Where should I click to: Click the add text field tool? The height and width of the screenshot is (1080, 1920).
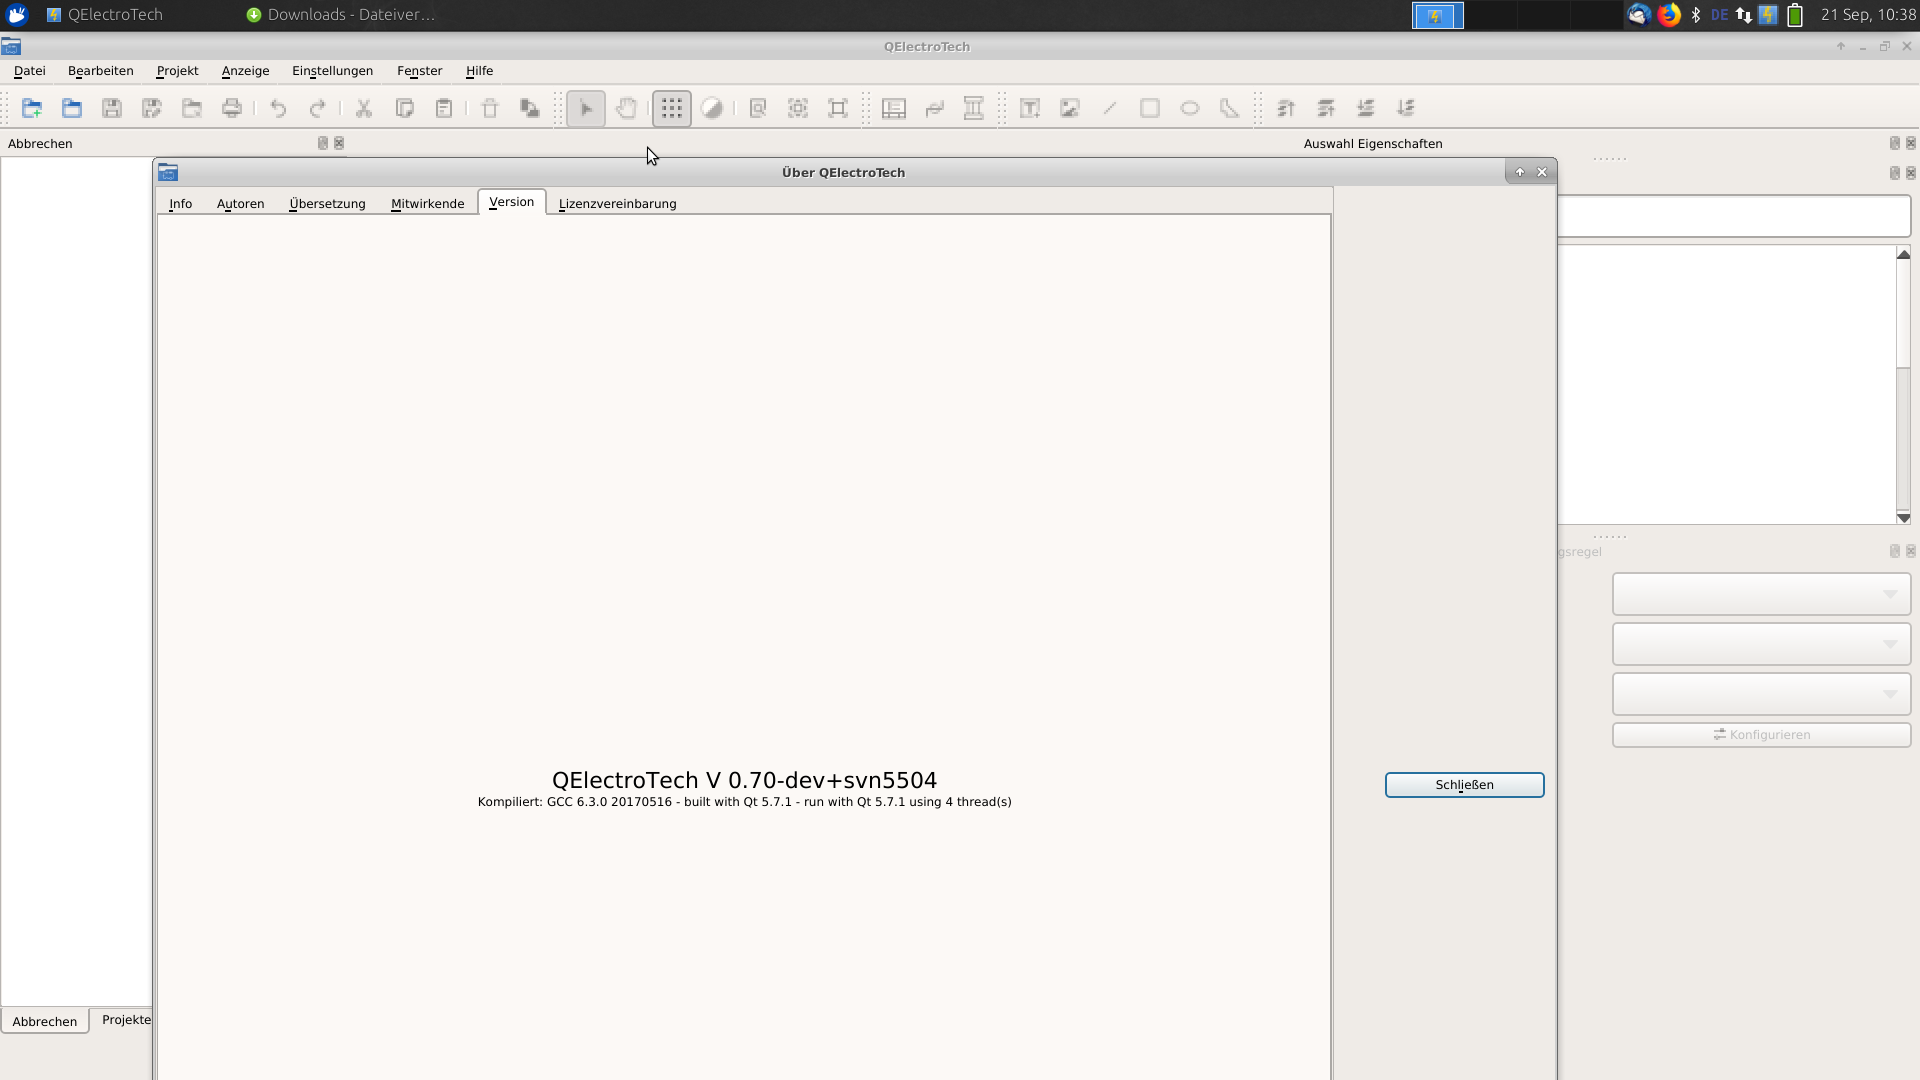(x=1030, y=108)
